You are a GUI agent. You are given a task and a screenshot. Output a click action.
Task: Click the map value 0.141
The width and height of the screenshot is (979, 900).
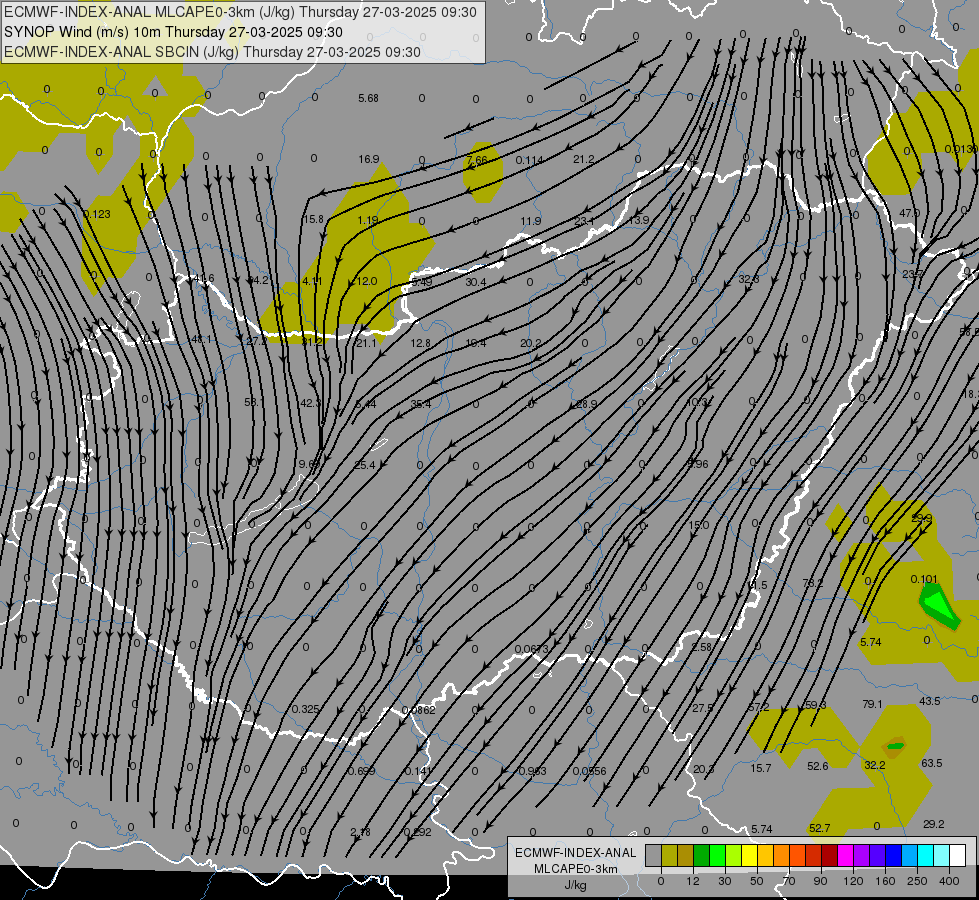coord(418,771)
